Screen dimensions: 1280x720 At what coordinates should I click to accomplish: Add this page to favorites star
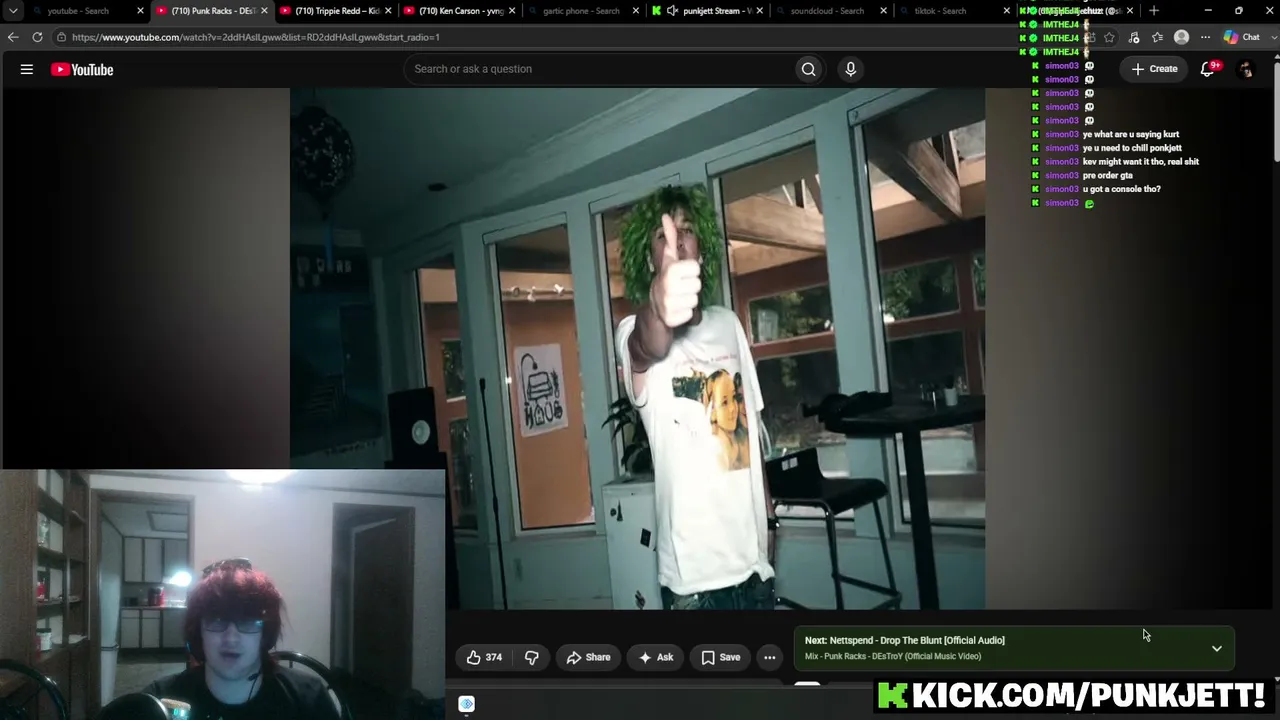1109,37
